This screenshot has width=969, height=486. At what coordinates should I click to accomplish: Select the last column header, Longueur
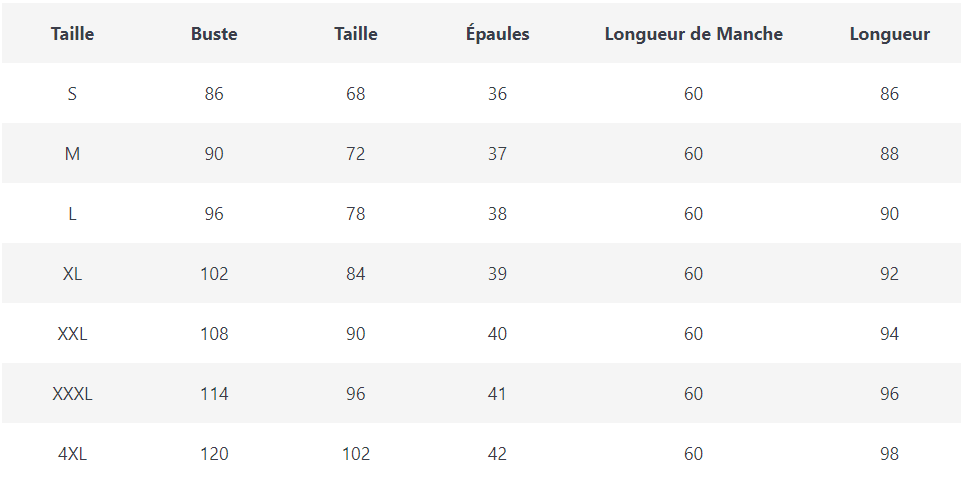[889, 34]
